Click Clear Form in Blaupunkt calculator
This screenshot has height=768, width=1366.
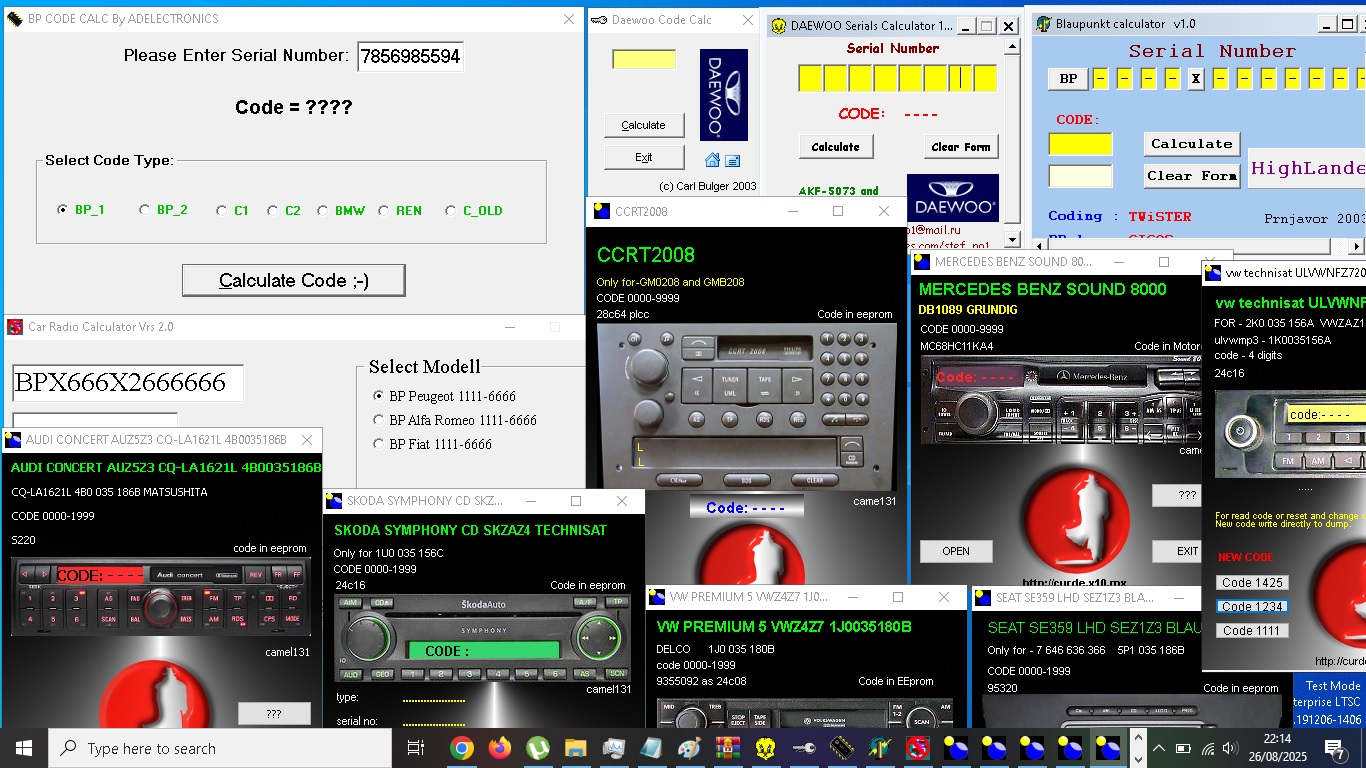tap(1191, 176)
